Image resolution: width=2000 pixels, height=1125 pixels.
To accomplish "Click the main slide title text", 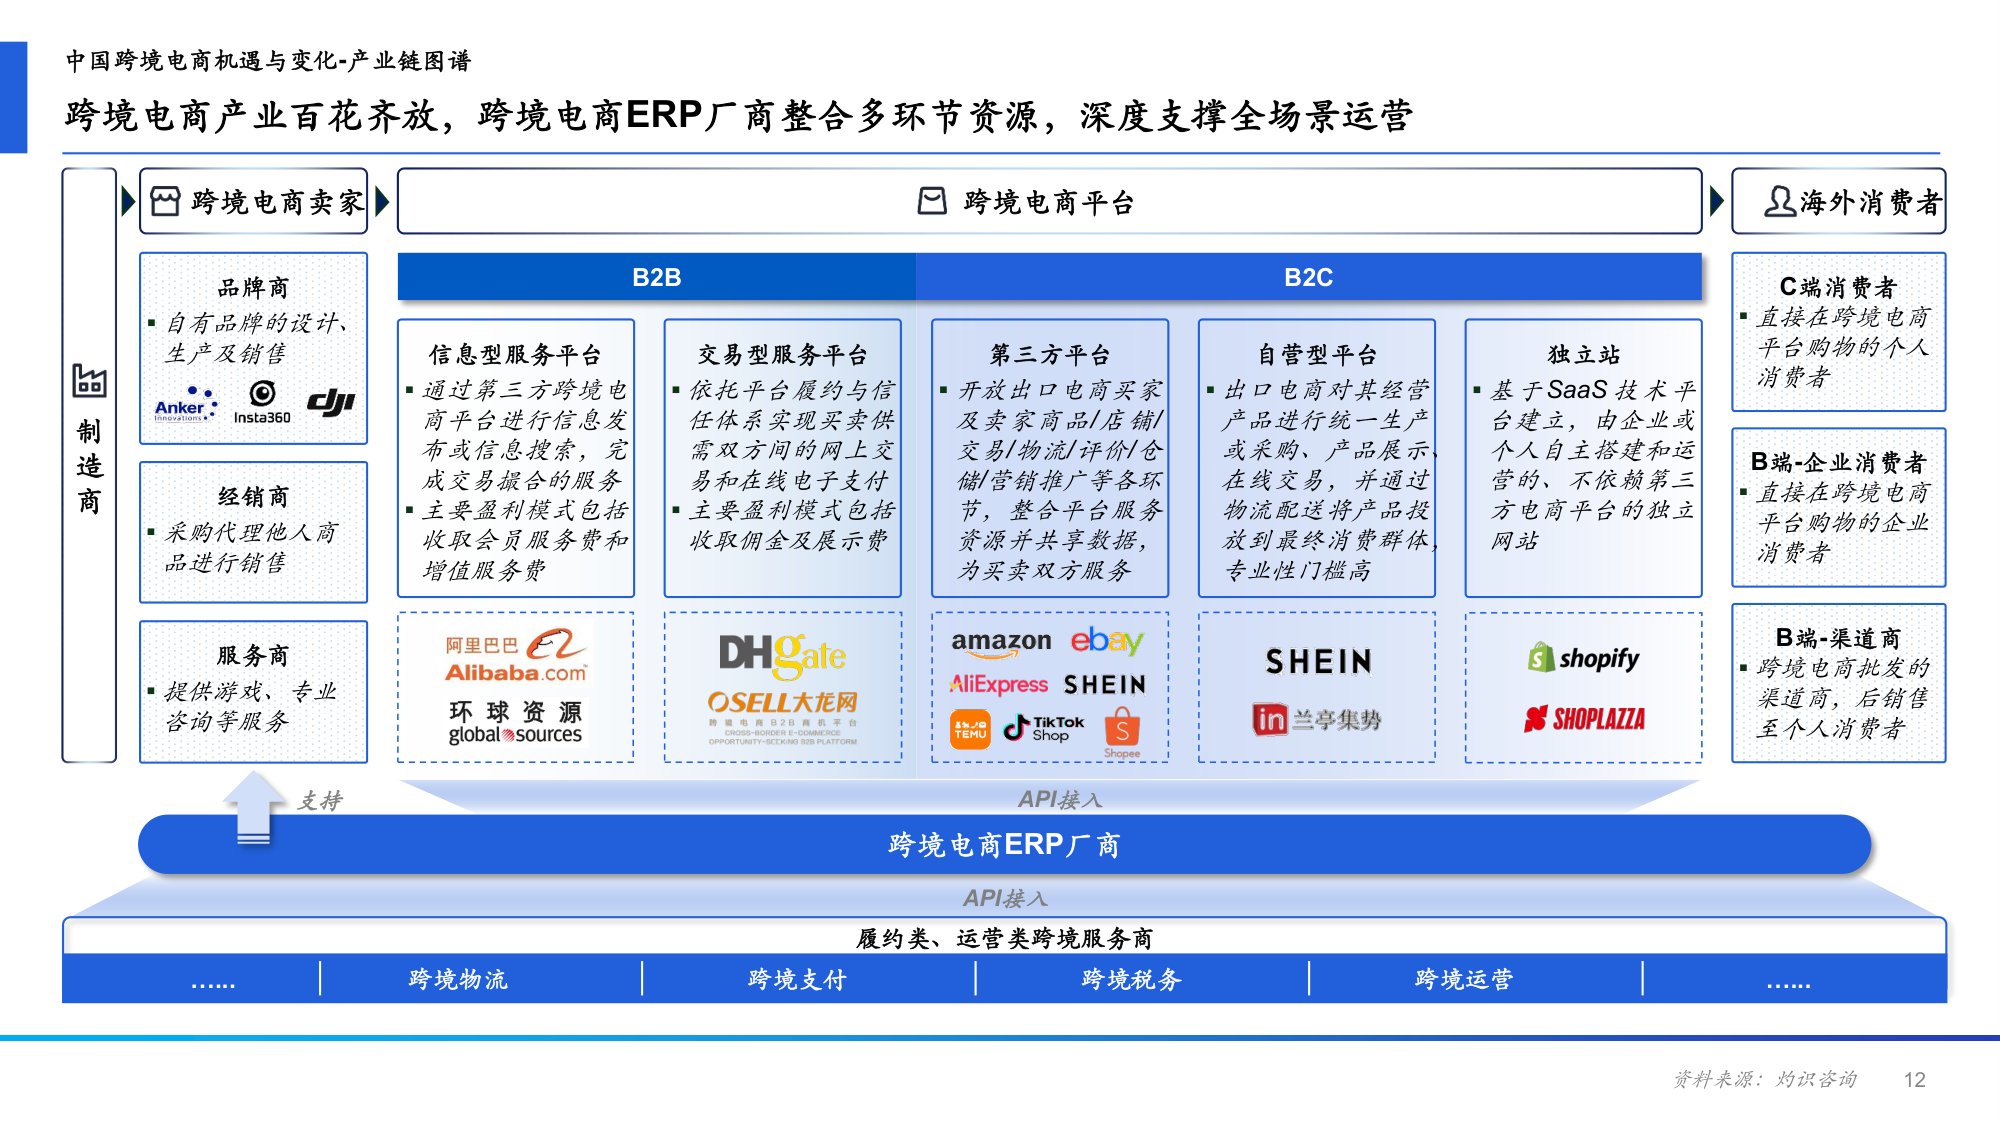I will 738,116.
